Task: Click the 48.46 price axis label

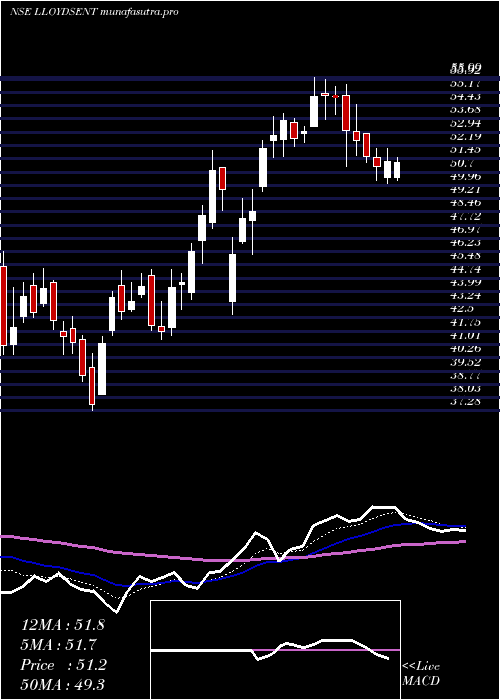Action: [x=465, y=203]
